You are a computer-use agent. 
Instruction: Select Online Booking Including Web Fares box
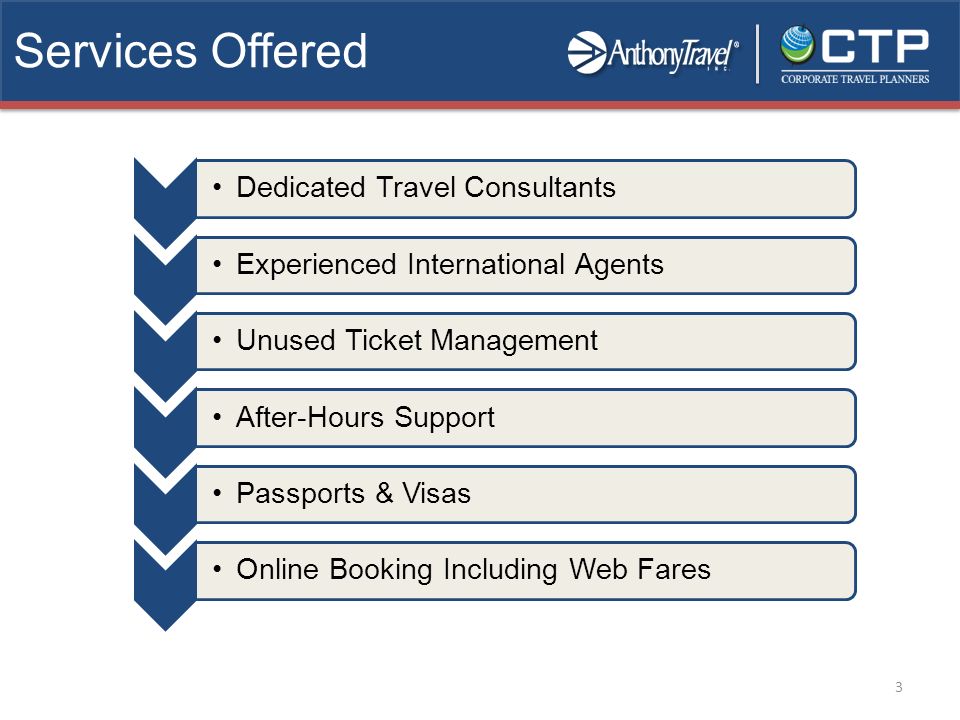[x=526, y=571]
